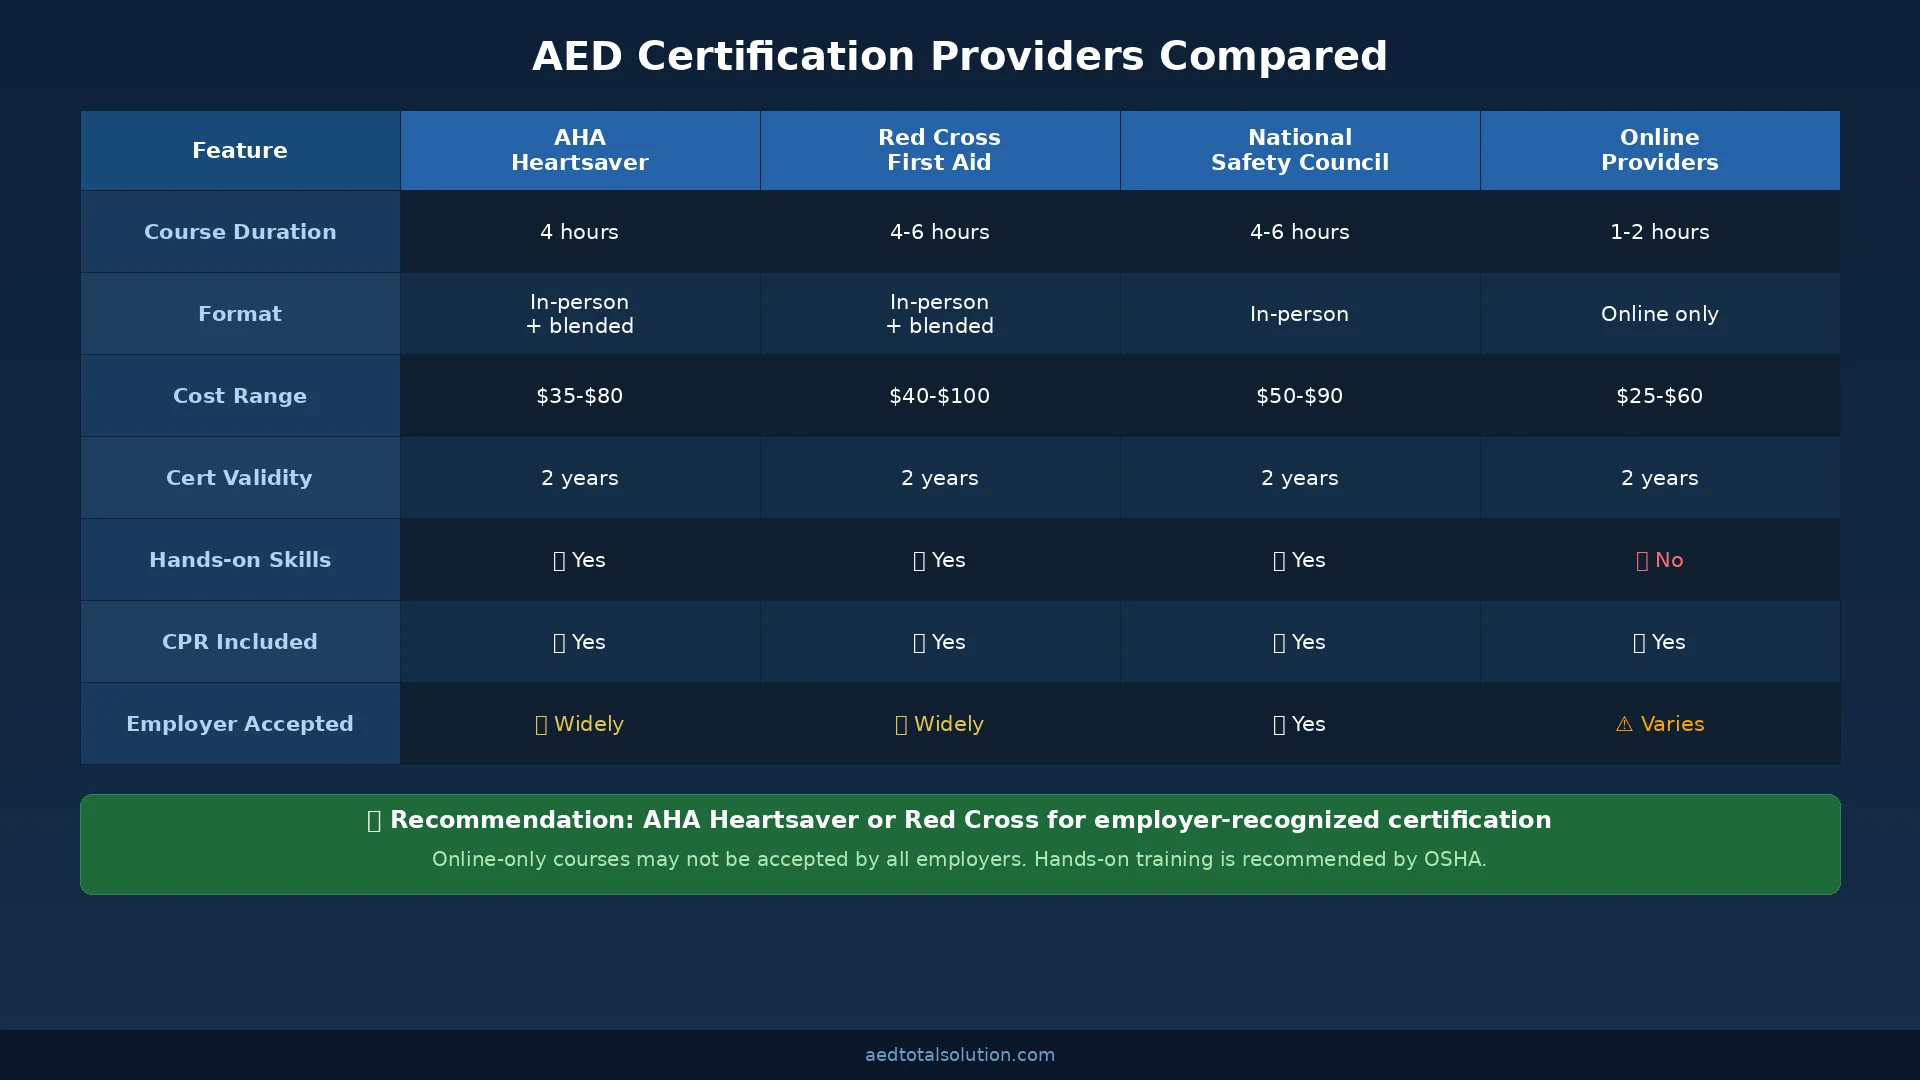This screenshot has width=1920, height=1080.
Task: Click the green recommendation banner
Action: click(x=959, y=844)
